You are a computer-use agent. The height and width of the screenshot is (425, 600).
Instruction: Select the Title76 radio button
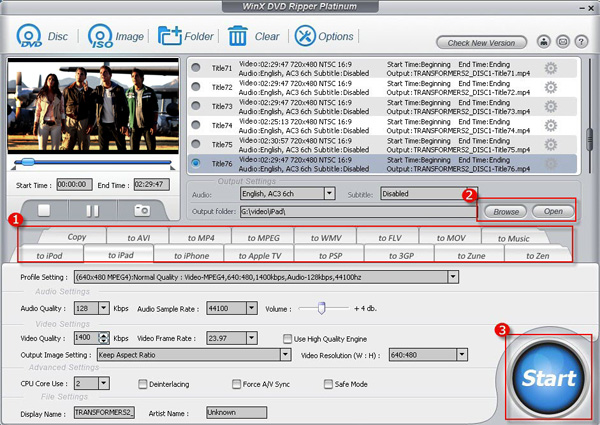tap(196, 163)
